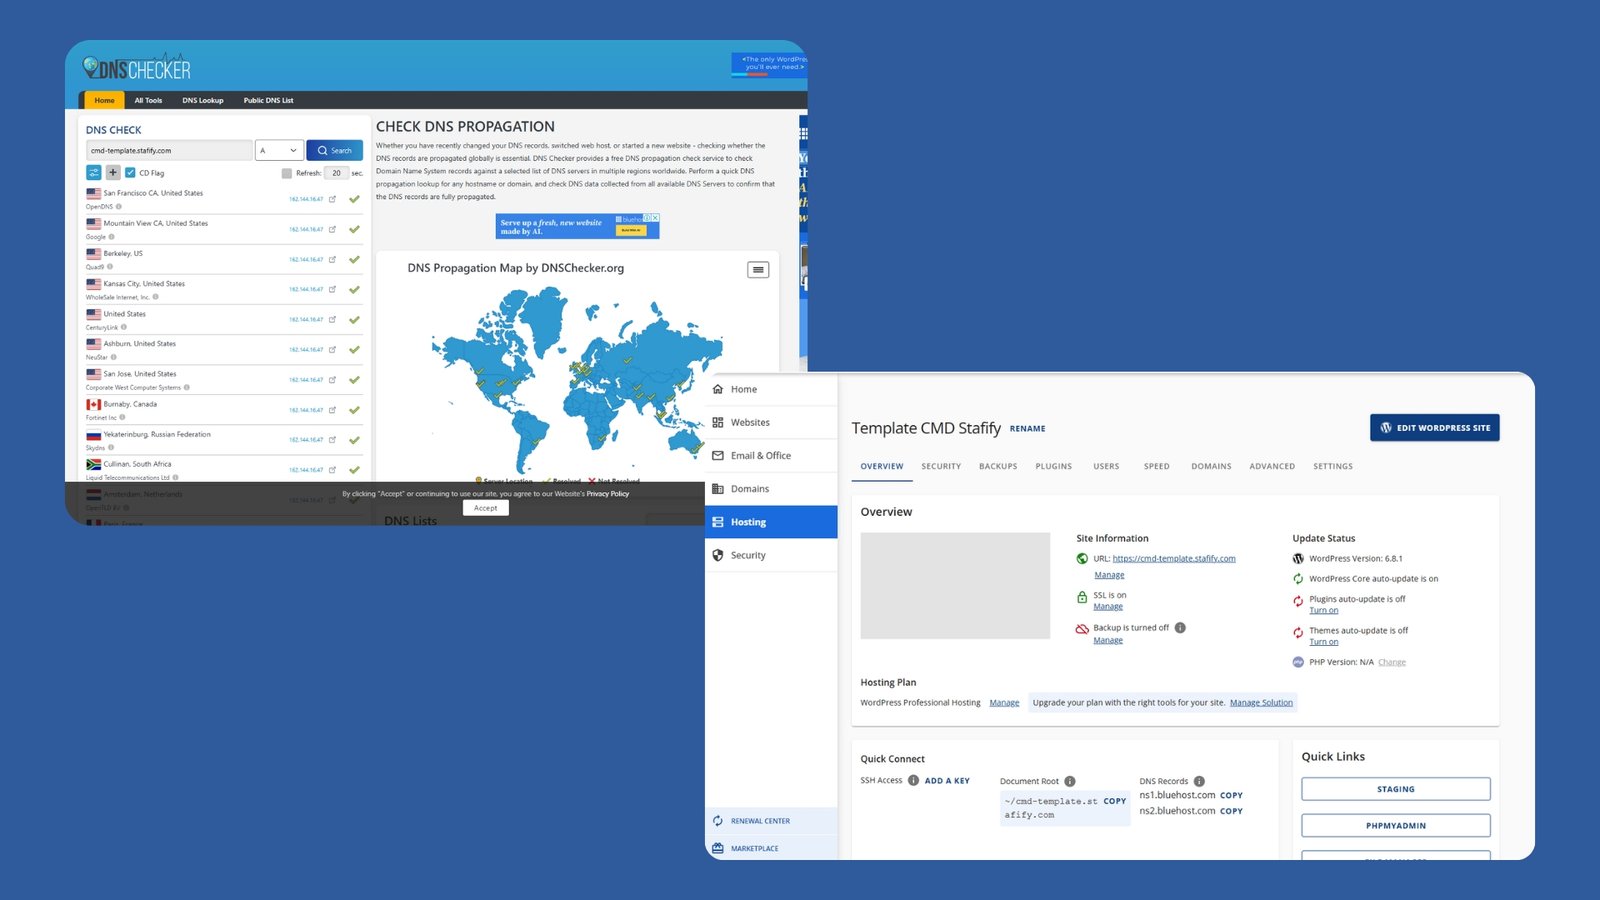Turn on Plugins auto-update

point(1323,611)
